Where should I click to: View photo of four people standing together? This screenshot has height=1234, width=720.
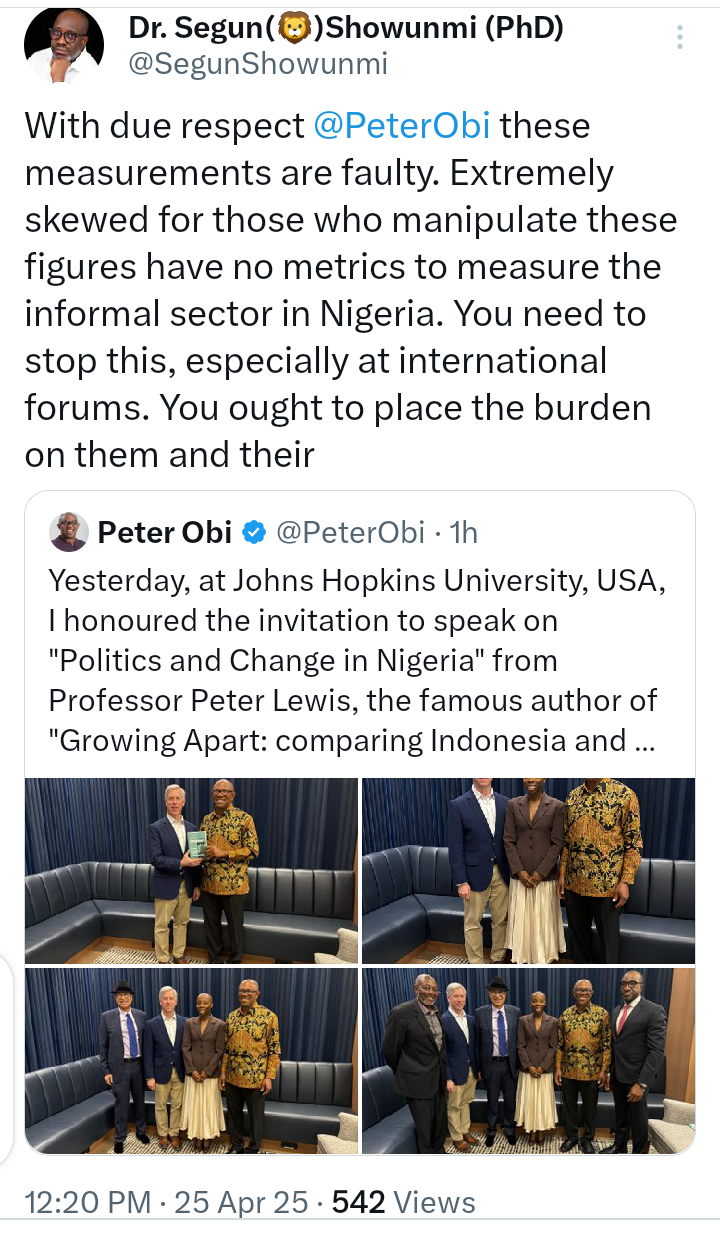pos(191,1060)
